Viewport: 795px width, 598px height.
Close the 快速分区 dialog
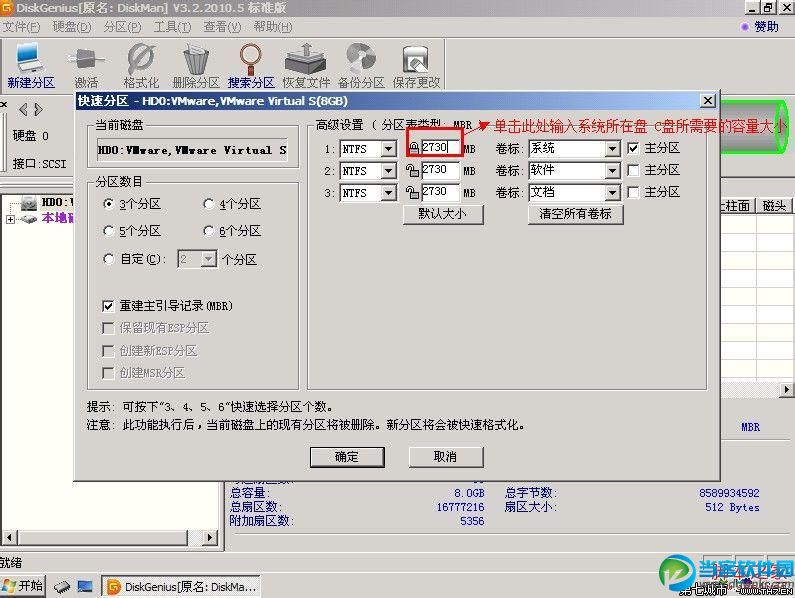708,100
